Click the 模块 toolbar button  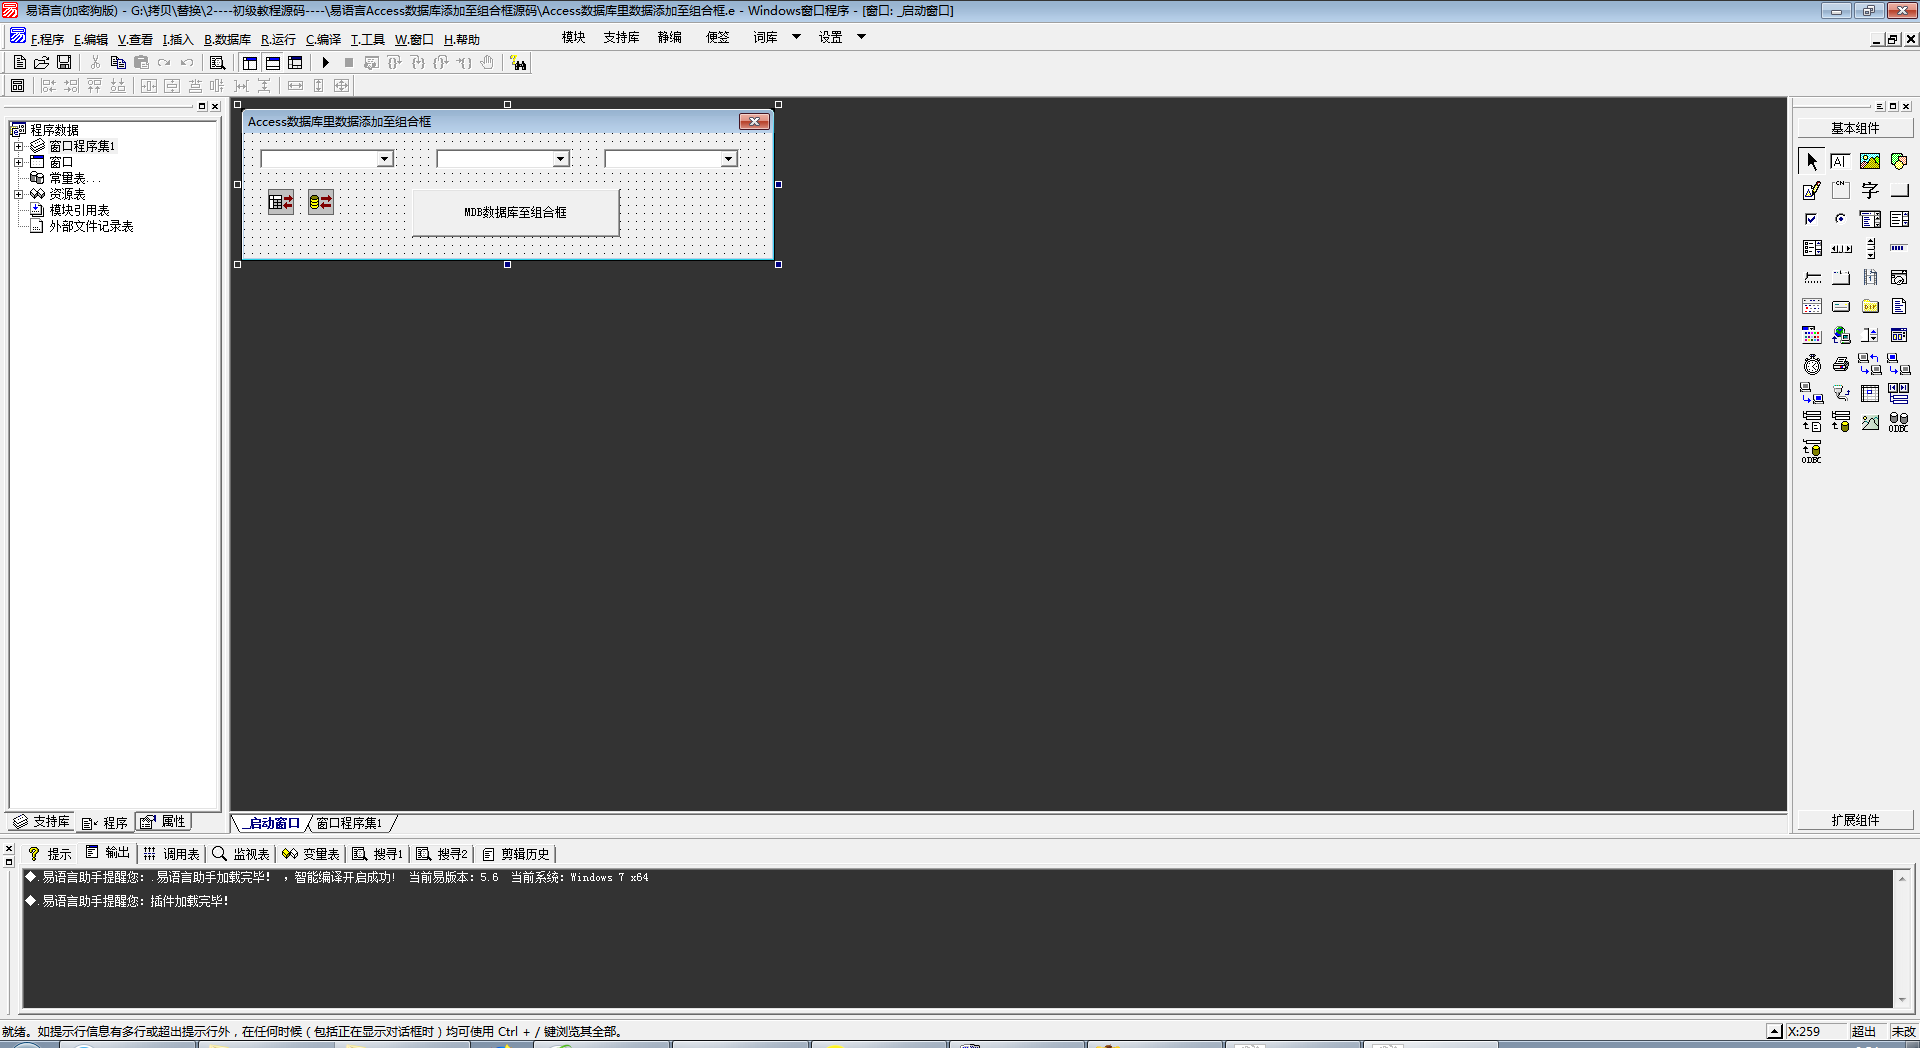coord(573,37)
